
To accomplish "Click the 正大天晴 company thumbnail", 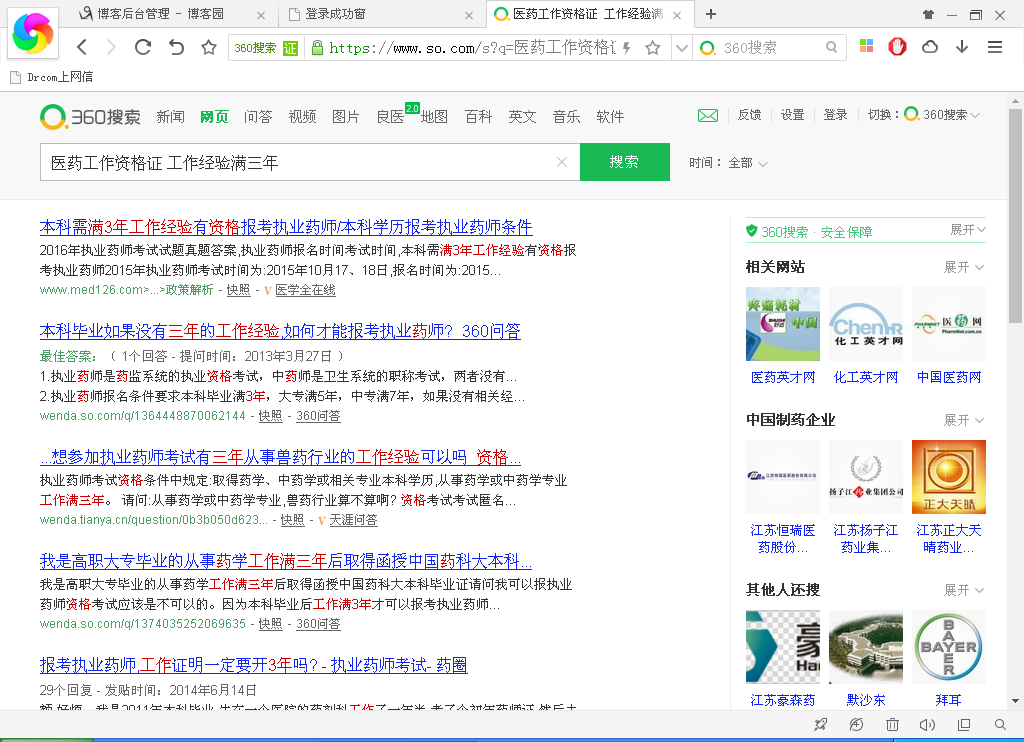I will tap(949, 477).
